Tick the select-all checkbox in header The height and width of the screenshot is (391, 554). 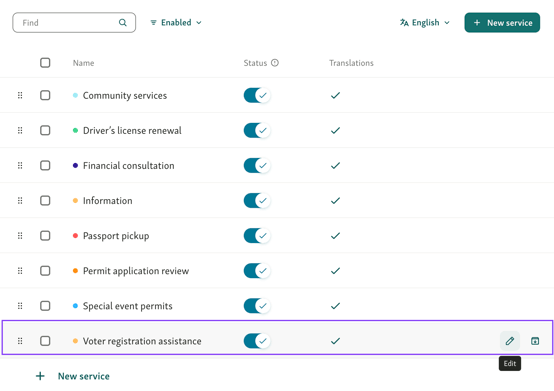click(x=45, y=63)
